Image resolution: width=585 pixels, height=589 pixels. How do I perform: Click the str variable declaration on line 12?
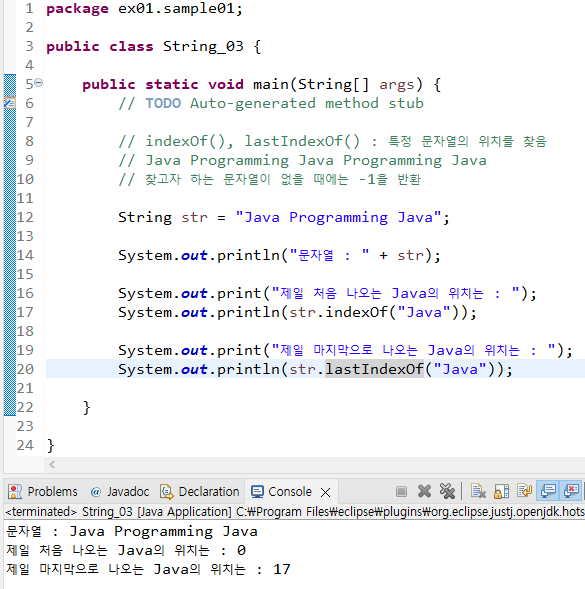tap(195, 217)
